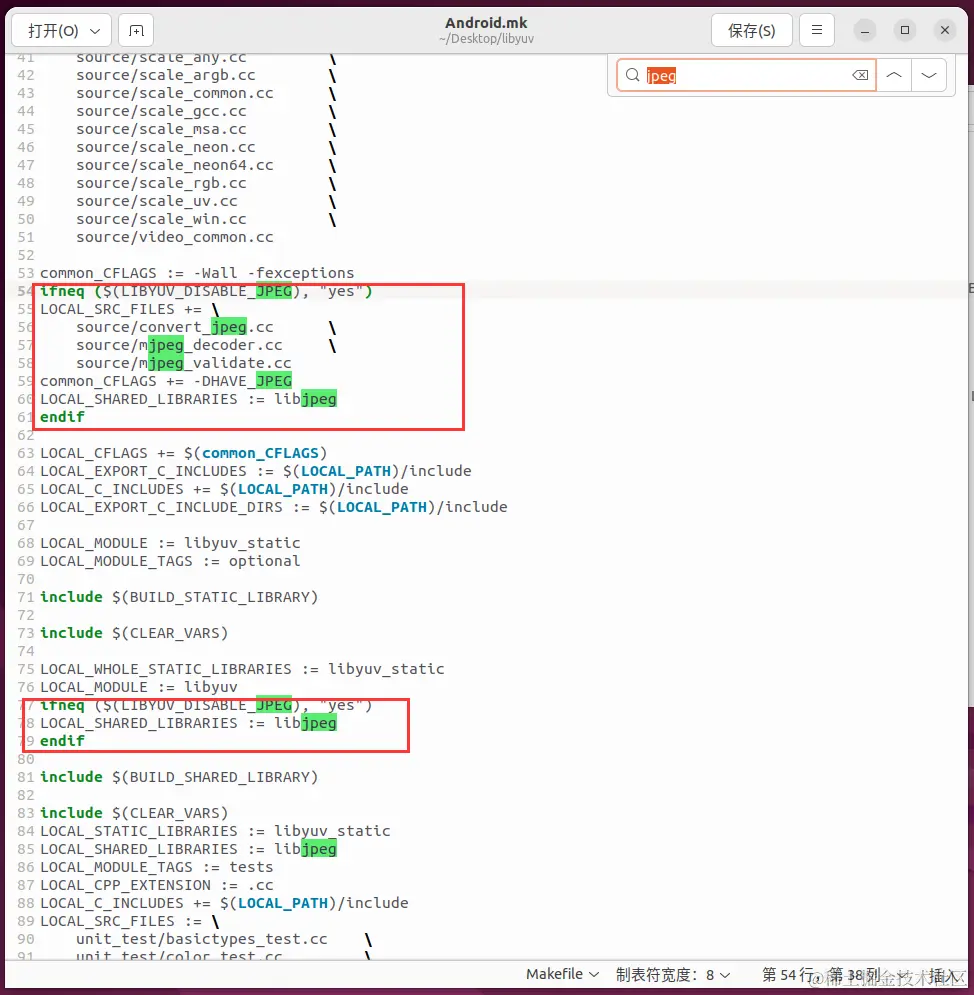Create a new document tab
The image size is (974, 995).
pyautogui.click(x=136, y=30)
